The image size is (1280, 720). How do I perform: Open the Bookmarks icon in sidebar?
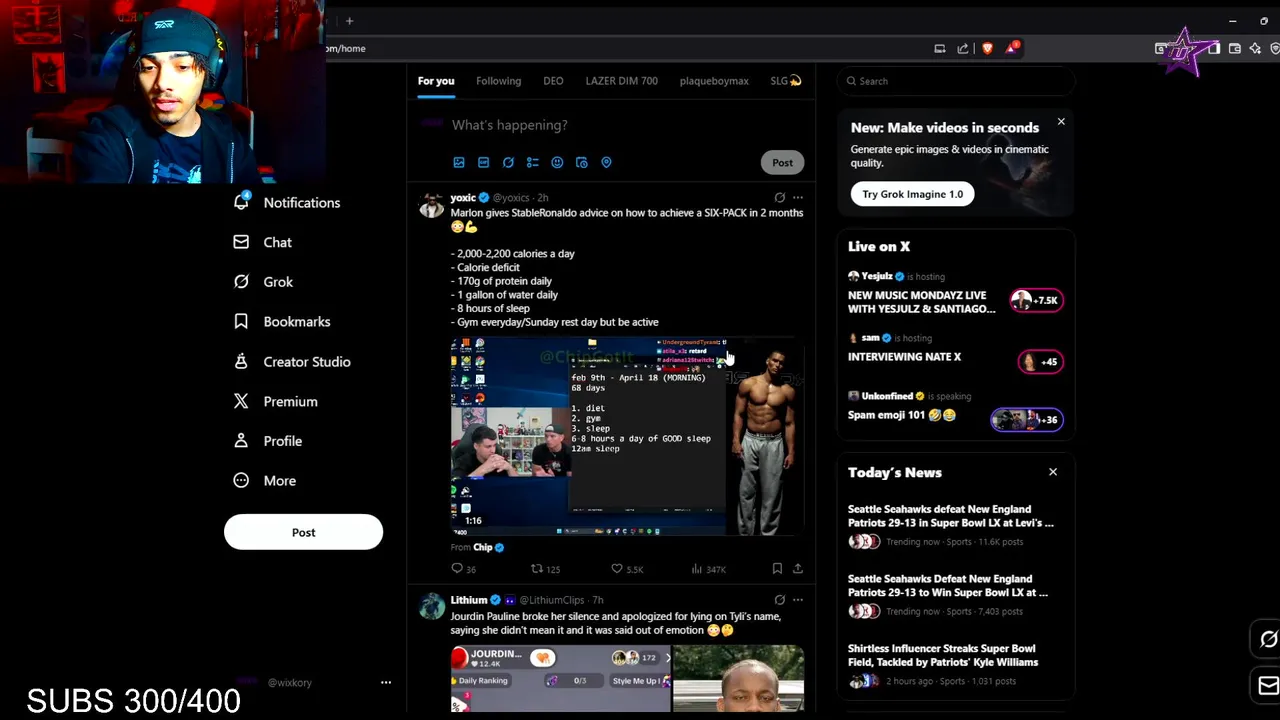[x=241, y=321]
